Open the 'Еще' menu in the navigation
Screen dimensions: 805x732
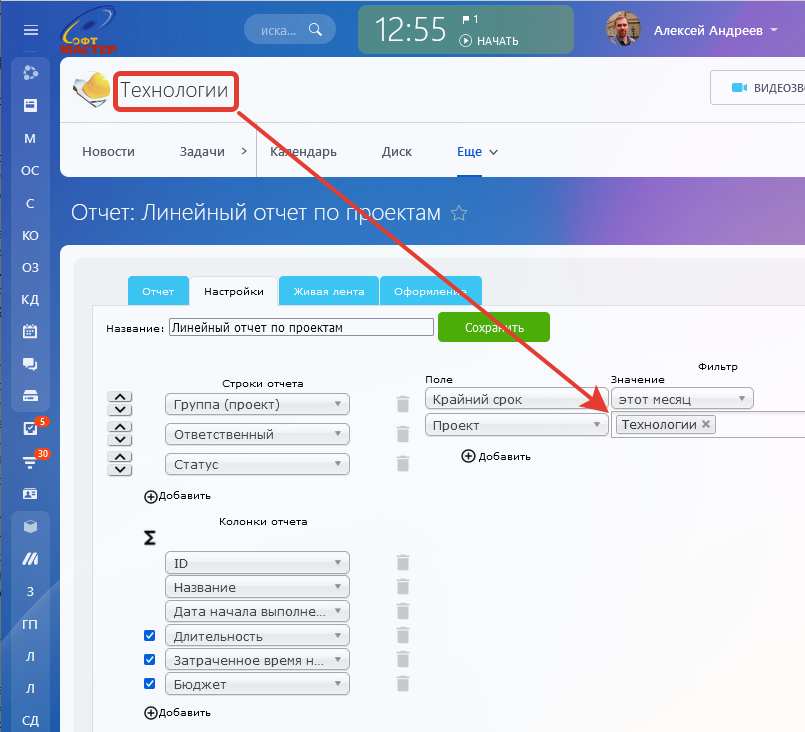click(x=477, y=152)
